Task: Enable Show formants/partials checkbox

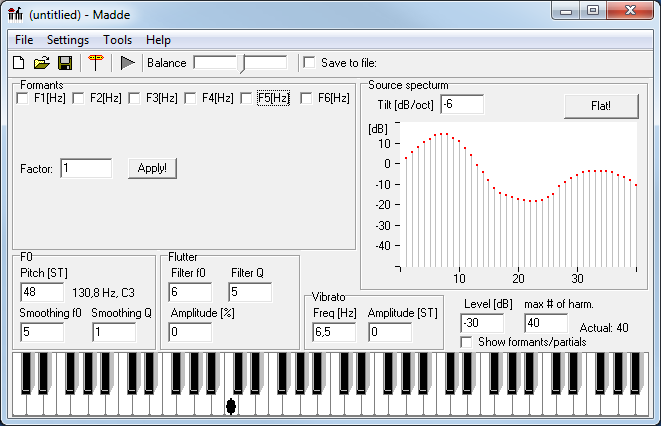Action: 467,342
